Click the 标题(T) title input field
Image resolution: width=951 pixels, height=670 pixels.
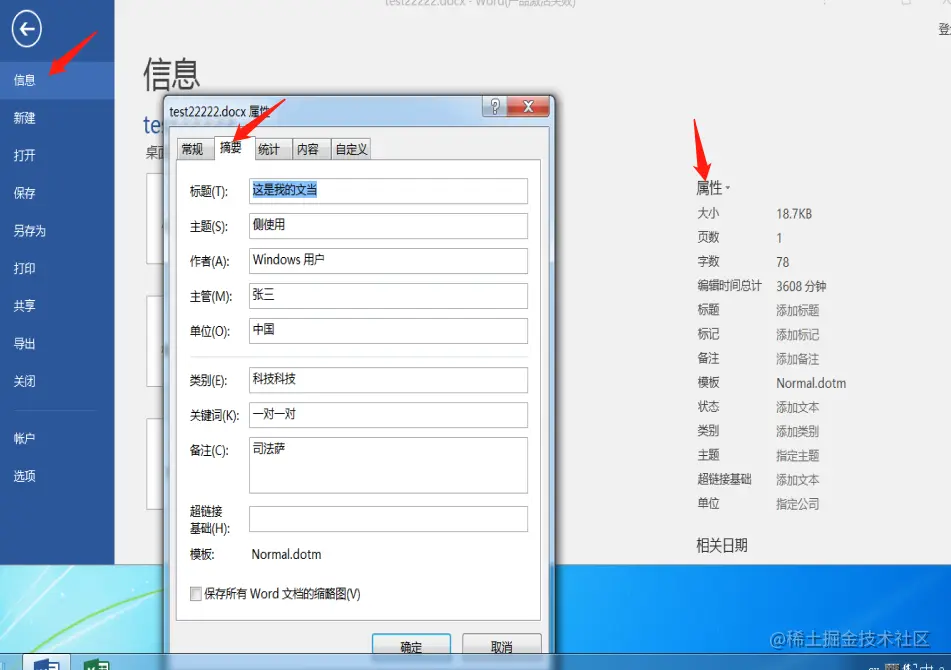(x=388, y=190)
